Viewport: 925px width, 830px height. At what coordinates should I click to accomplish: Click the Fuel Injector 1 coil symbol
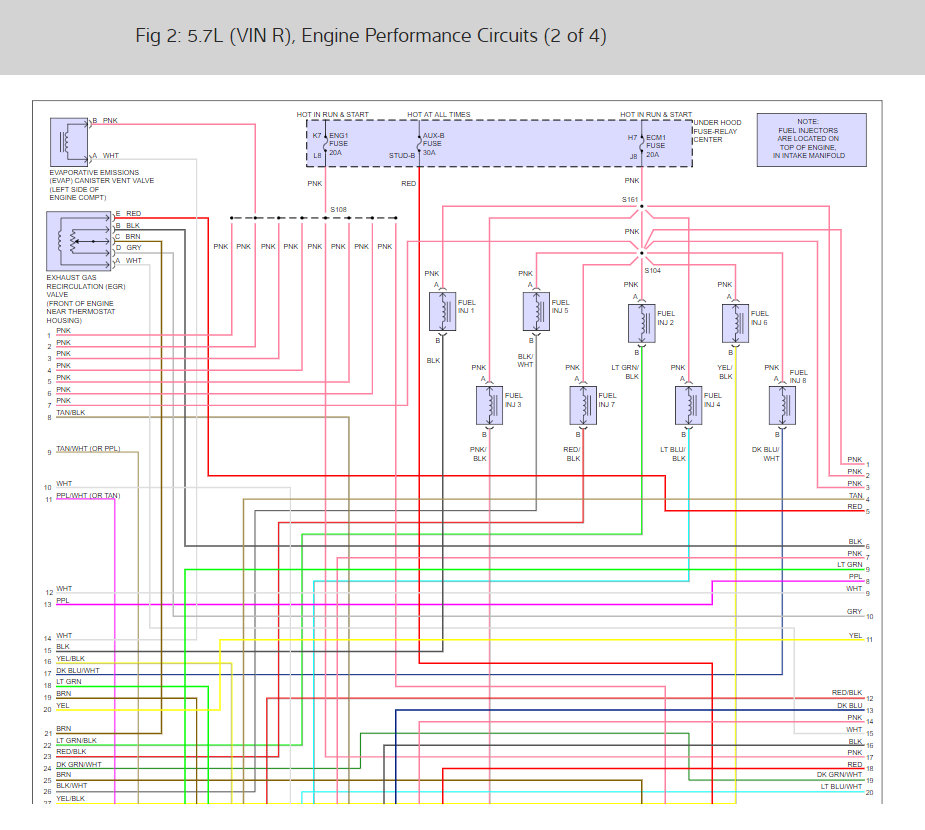pyautogui.click(x=442, y=311)
